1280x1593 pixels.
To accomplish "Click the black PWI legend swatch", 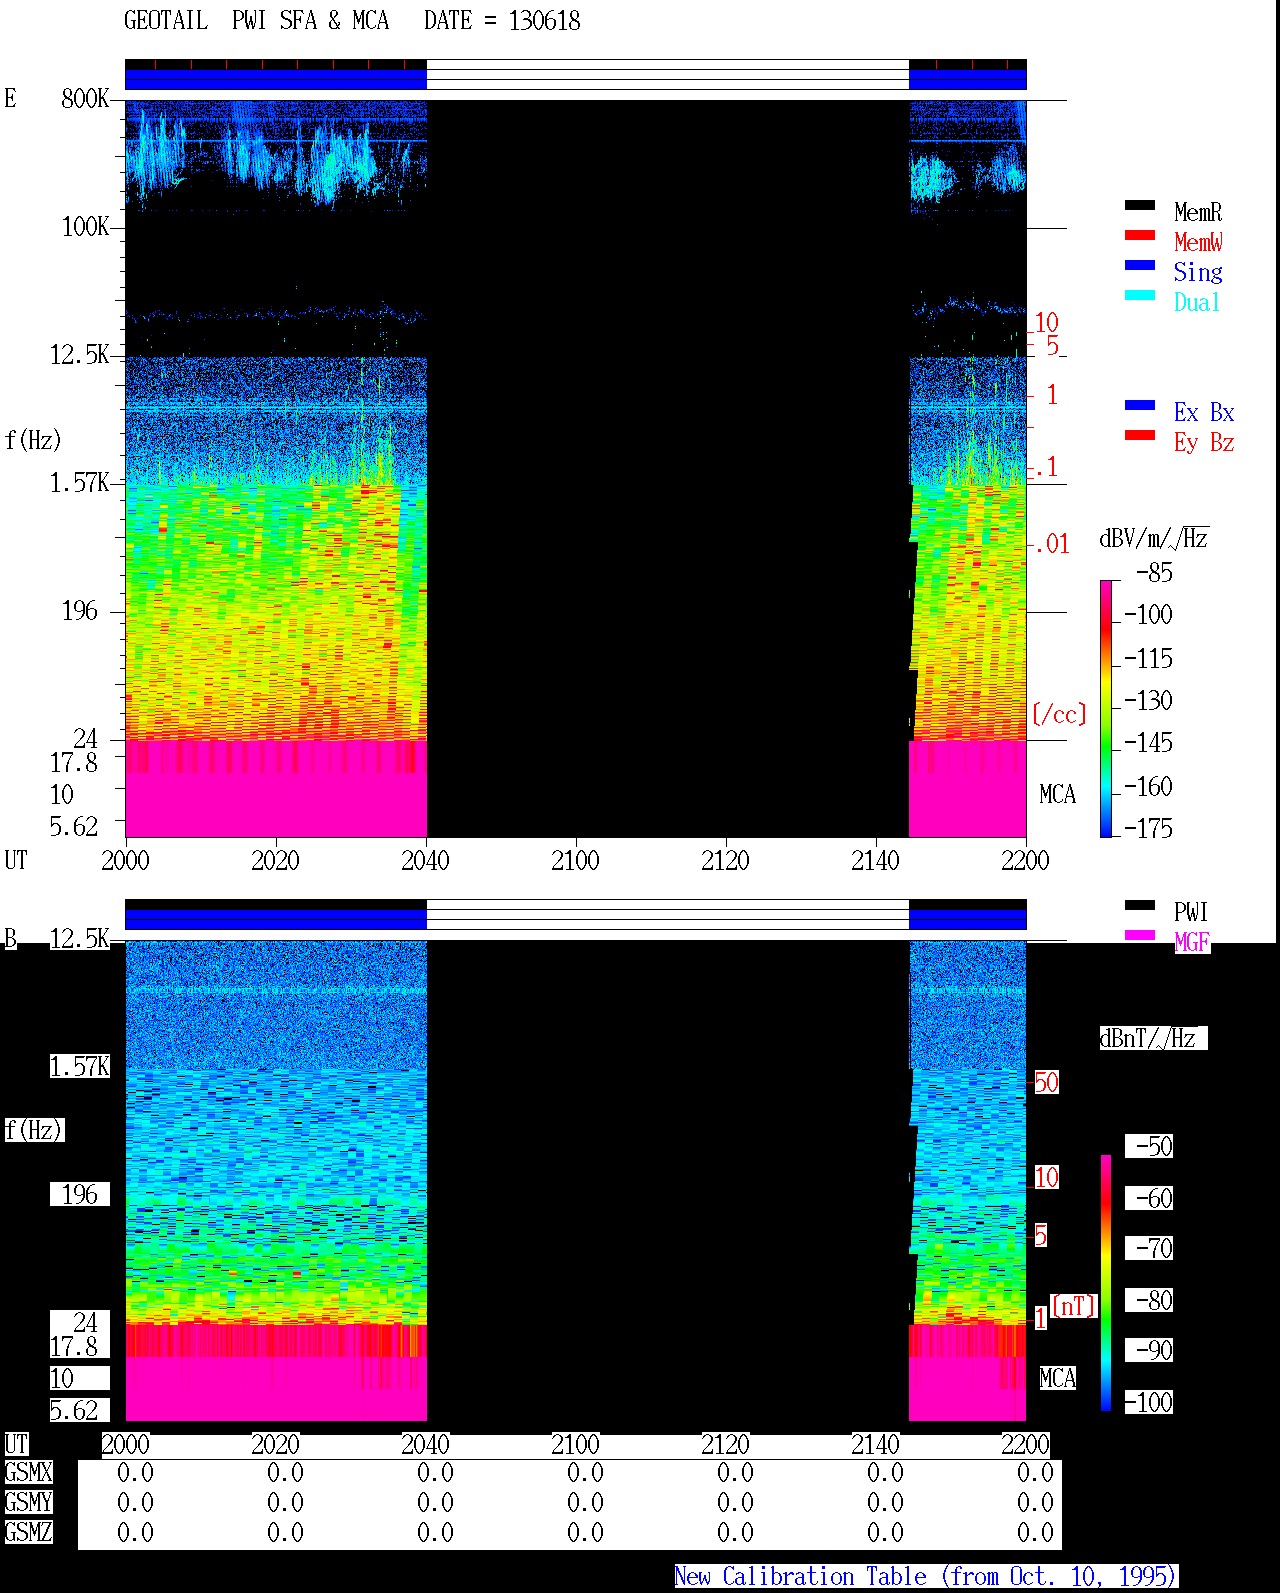I will point(1139,906).
